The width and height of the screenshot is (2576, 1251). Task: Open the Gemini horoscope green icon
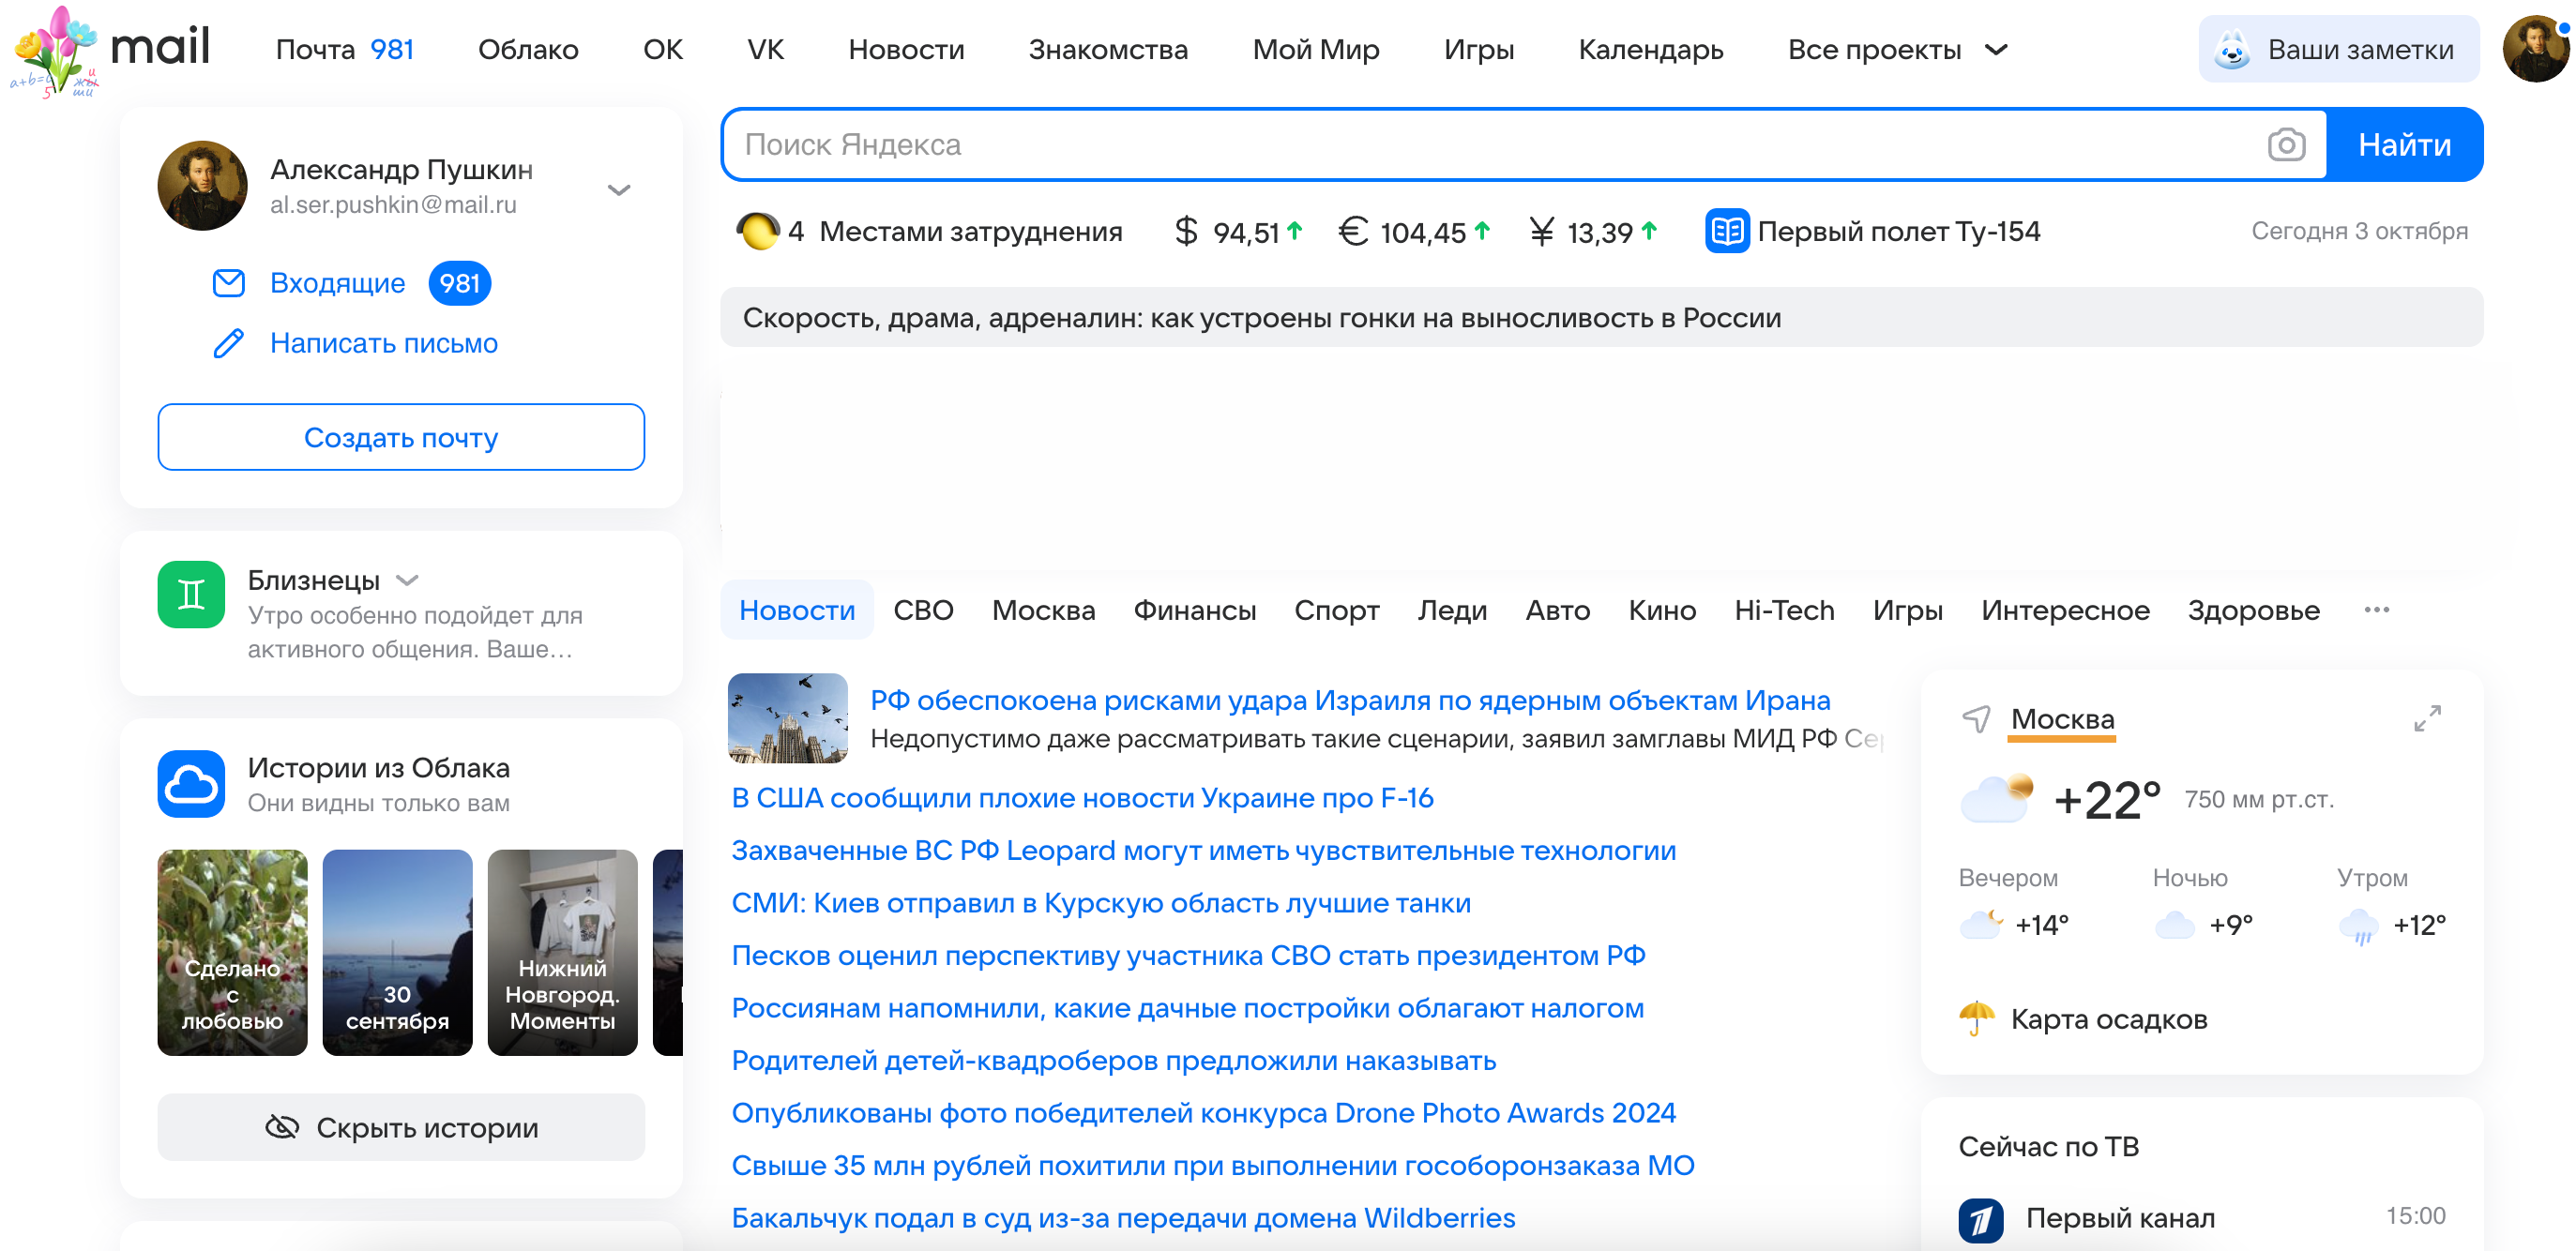tap(191, 595)
